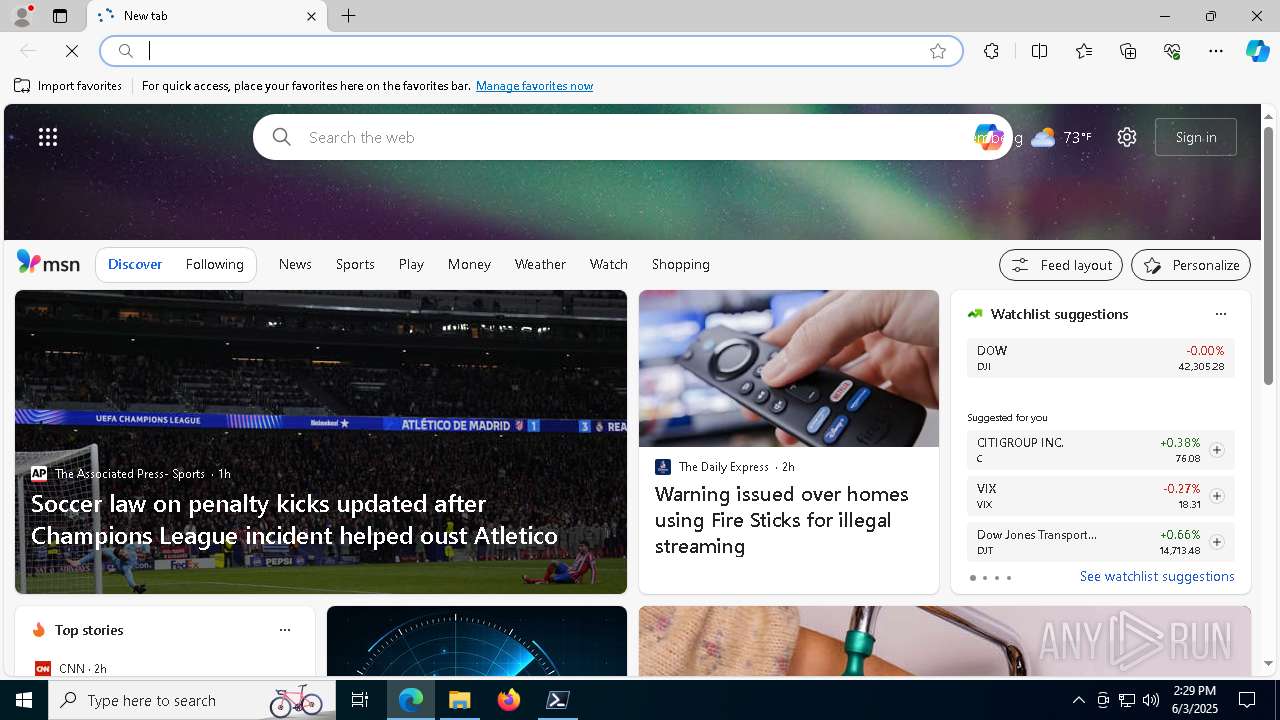Open Manage favorites now link
This screenshot has width=1280, height=720.
pyautogui.click(x=534, y=86)
